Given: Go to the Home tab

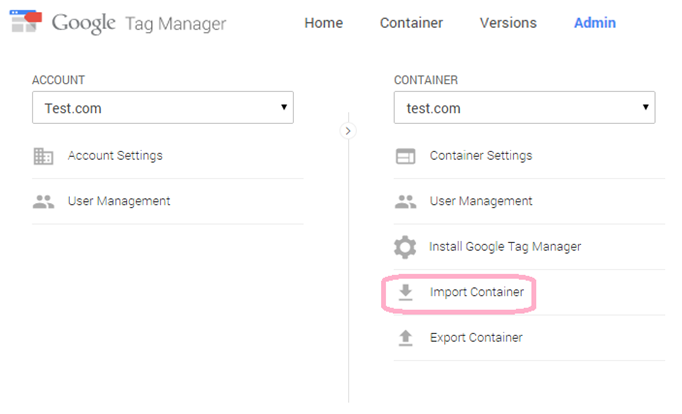Looking at the screenshot, I should [x=324, y=23].
